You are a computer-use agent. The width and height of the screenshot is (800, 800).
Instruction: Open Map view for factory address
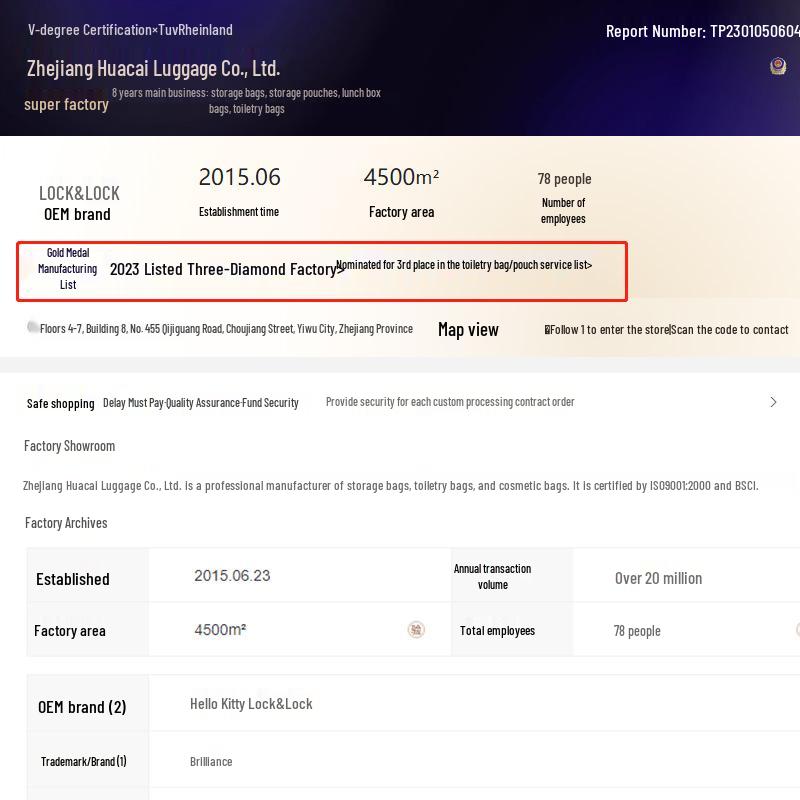[x=468, y=329]
